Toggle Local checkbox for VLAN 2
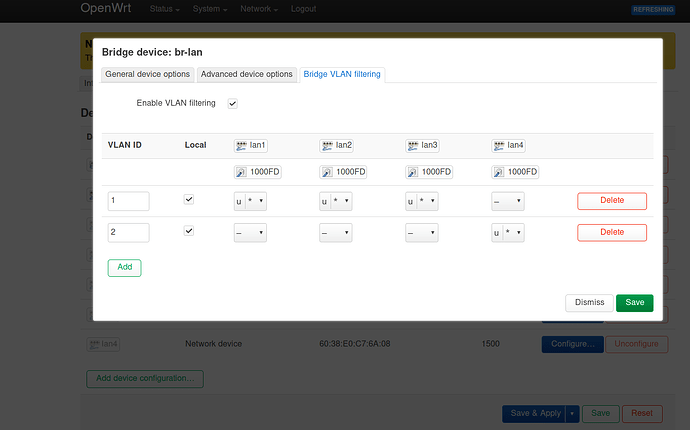Image resolution: width=690 pixels, height=430 pixels. 189,231
